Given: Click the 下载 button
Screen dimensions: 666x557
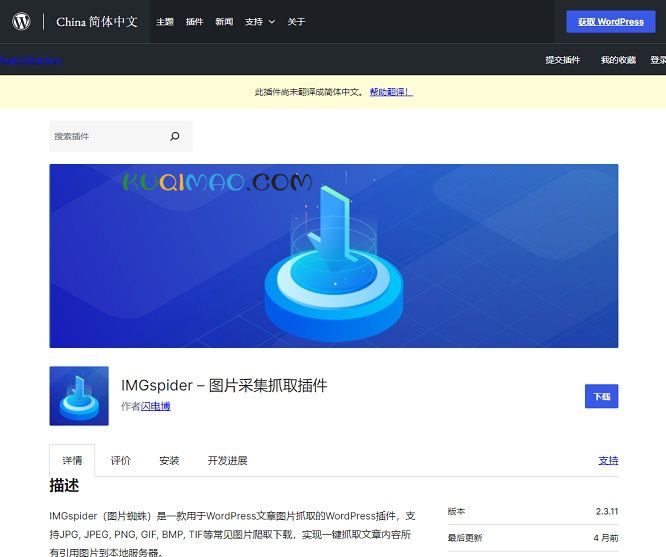Looking at the screenshot, I should point(601,396).
